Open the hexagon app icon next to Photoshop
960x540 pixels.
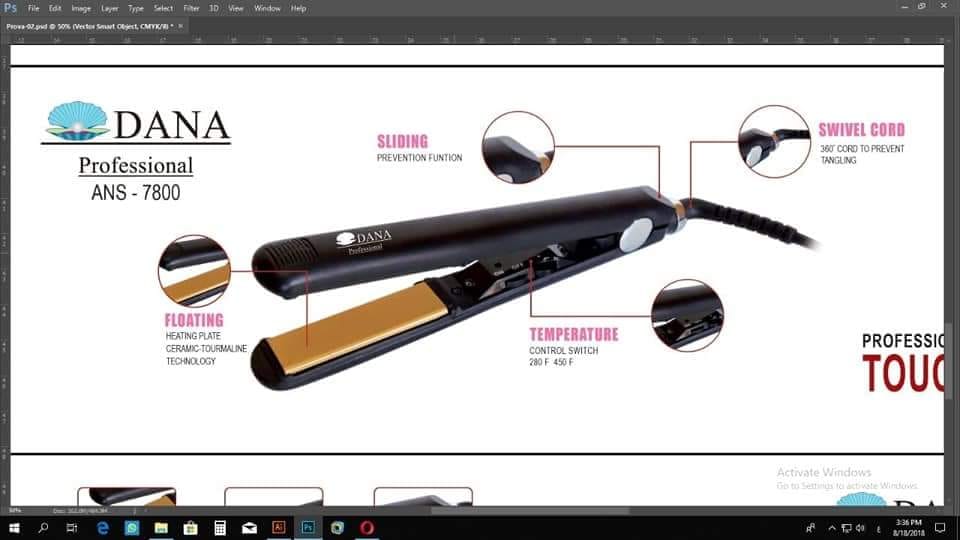[x=337, y=528]
